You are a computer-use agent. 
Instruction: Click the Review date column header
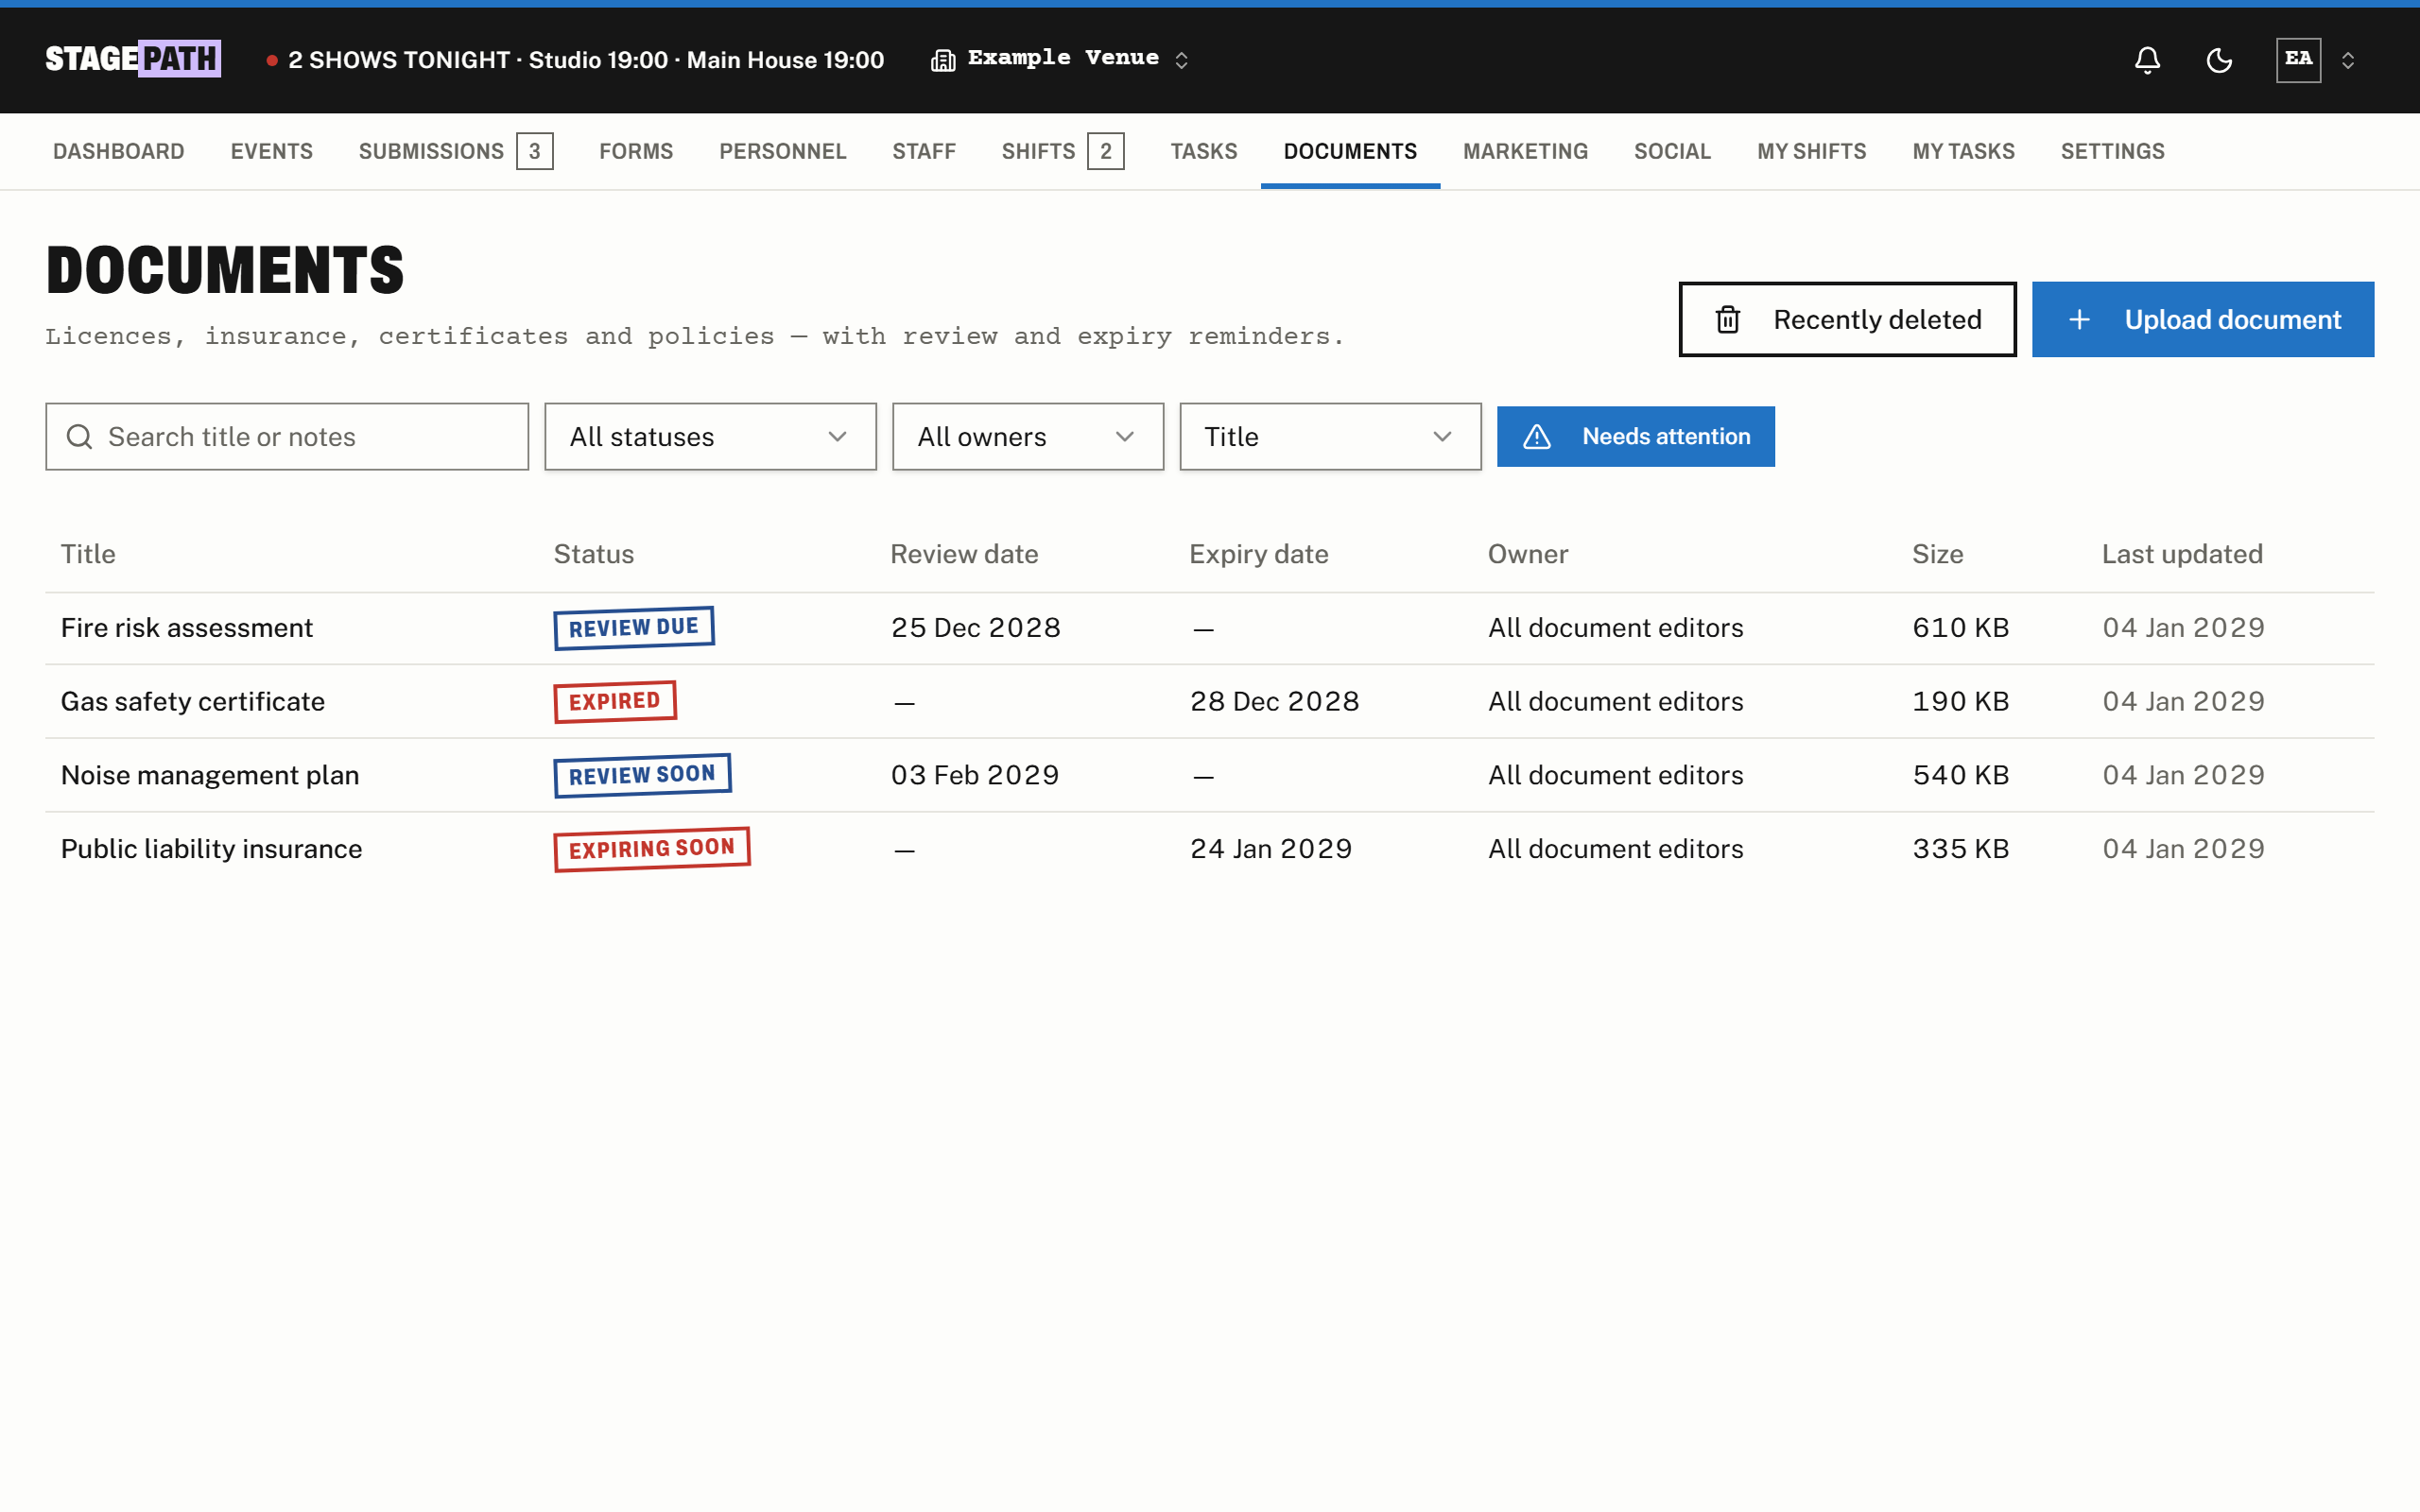click(964, 554)
